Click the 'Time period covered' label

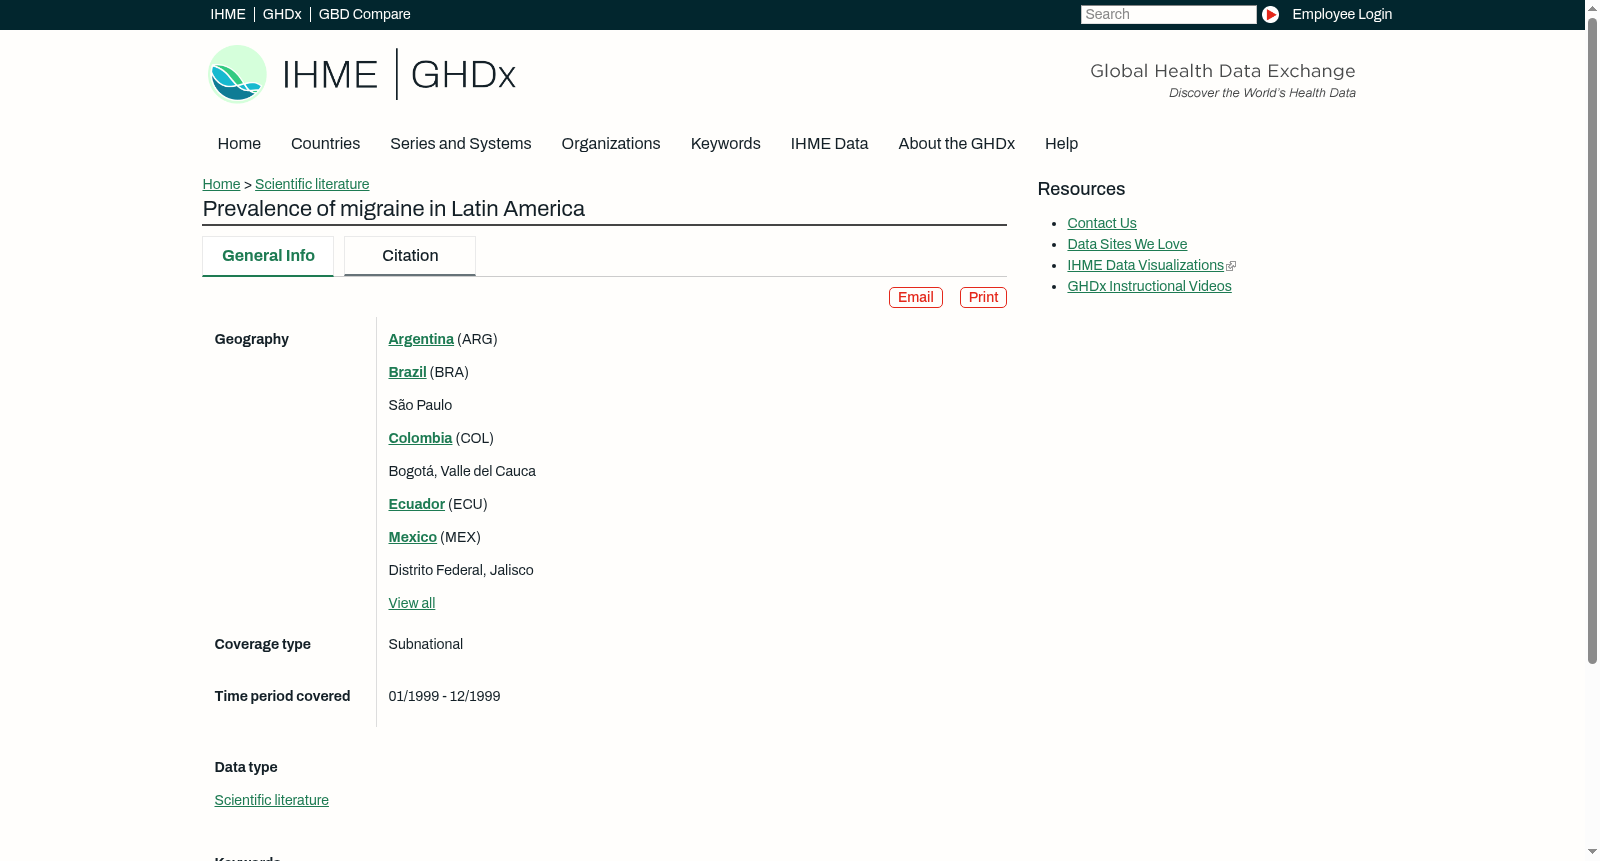click(282, 696)
